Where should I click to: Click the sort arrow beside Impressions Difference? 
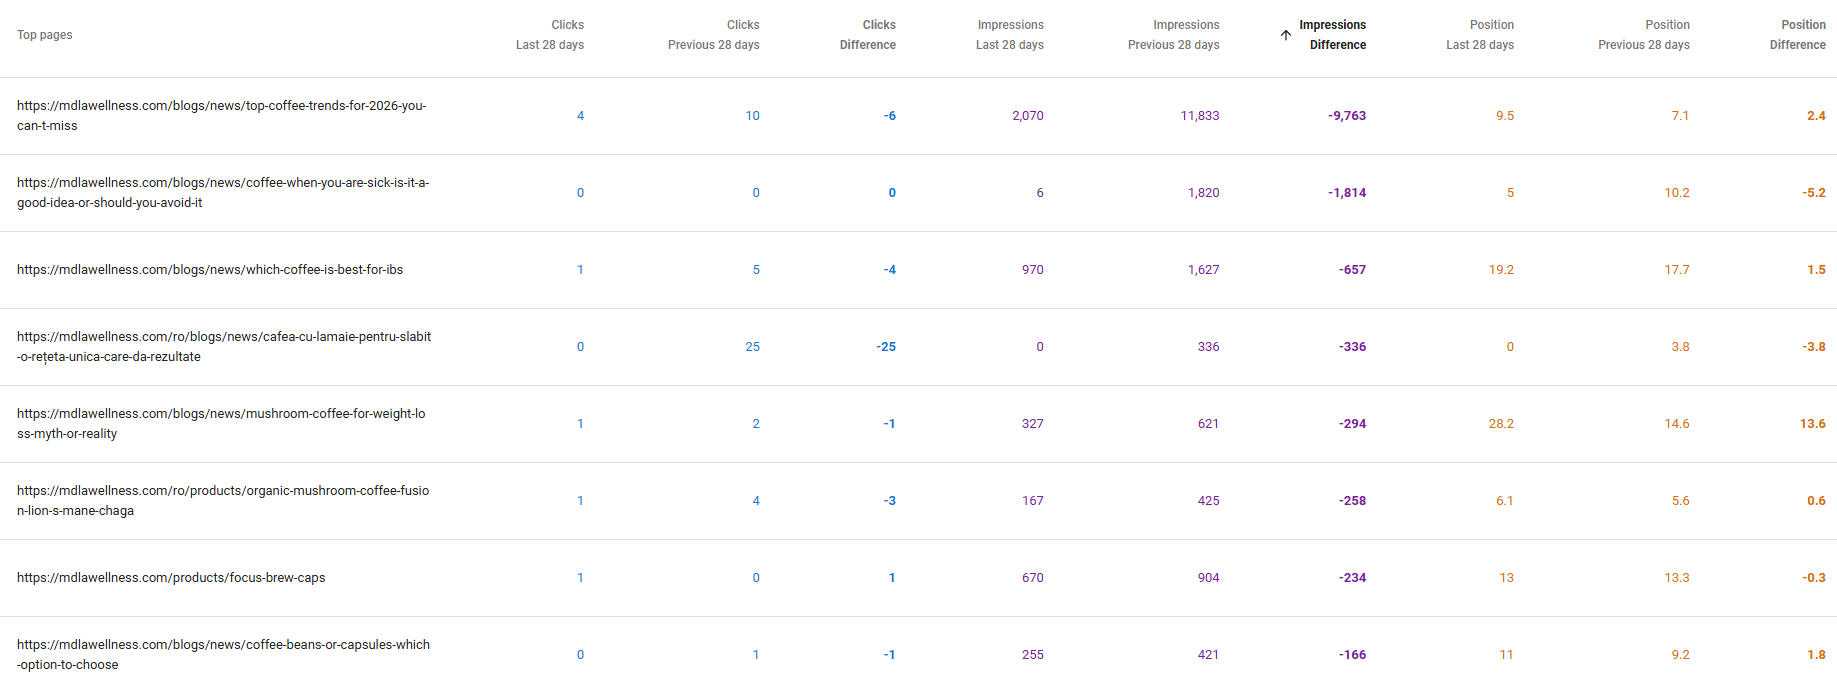click(1286, 35)
